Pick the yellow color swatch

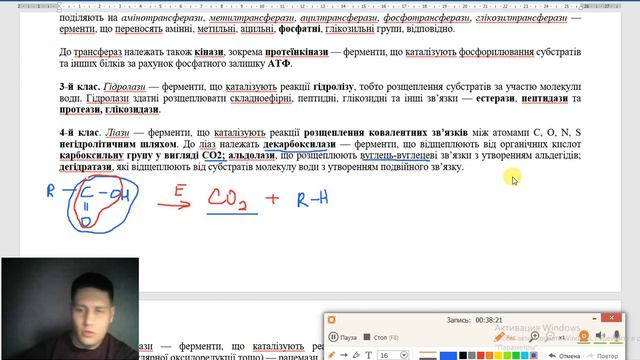click(x=498, y=356)
